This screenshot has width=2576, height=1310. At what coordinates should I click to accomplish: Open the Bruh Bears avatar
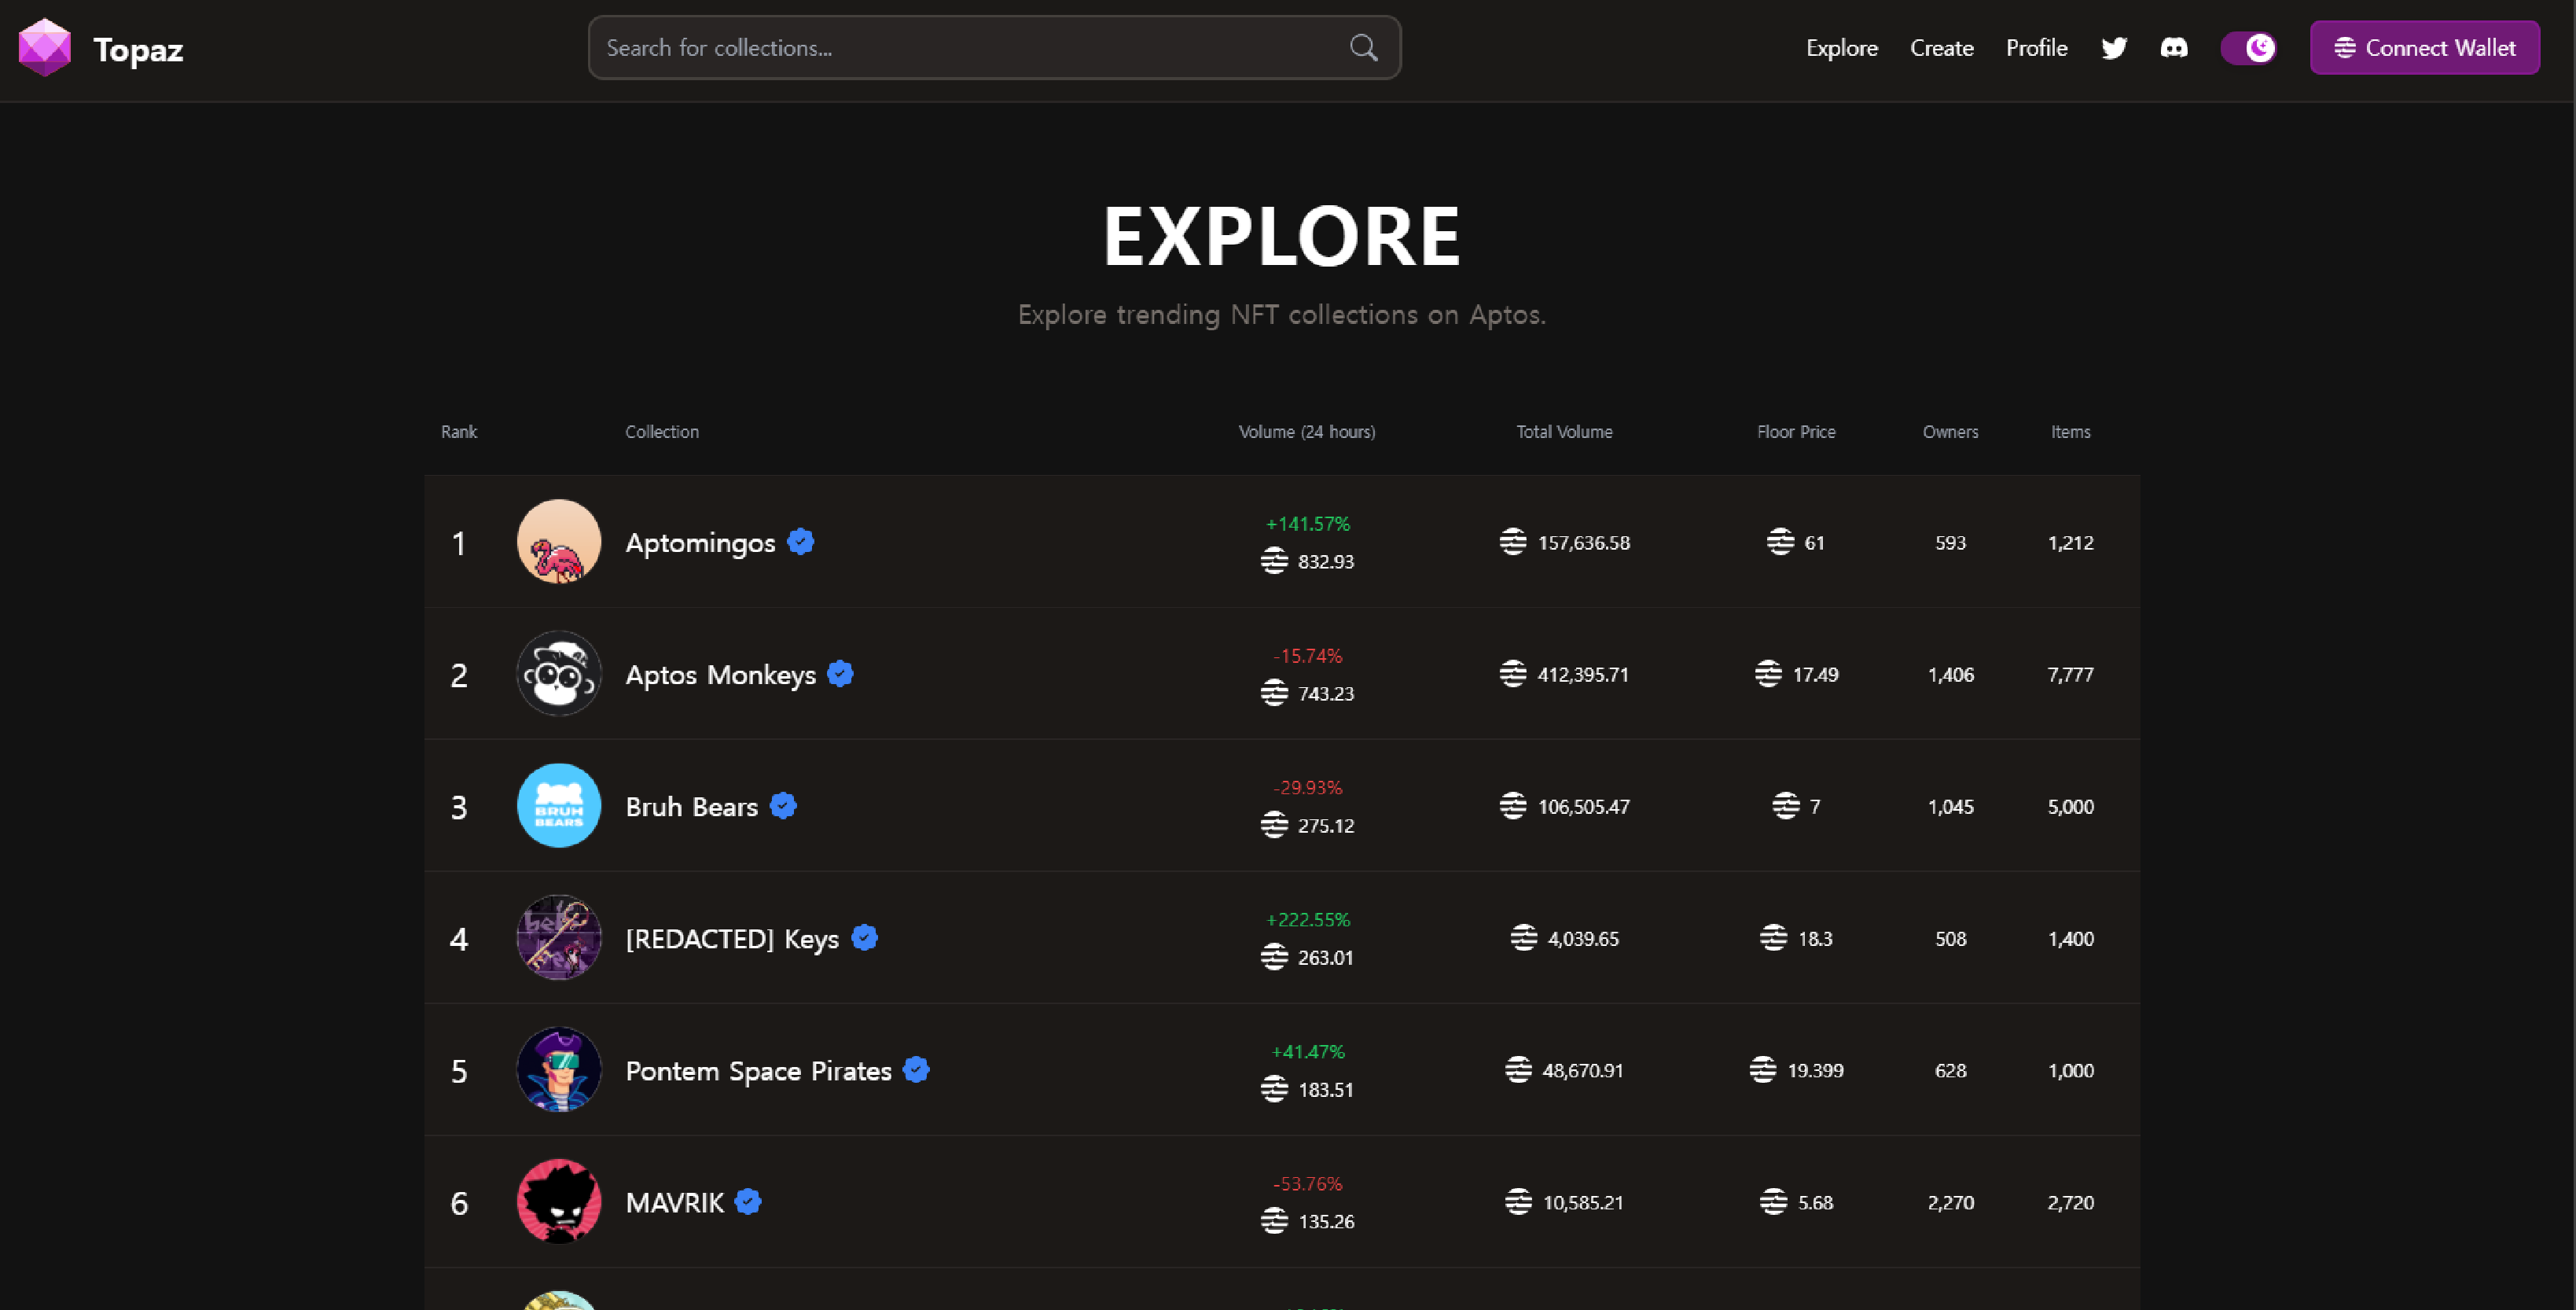tap(558, 806)
